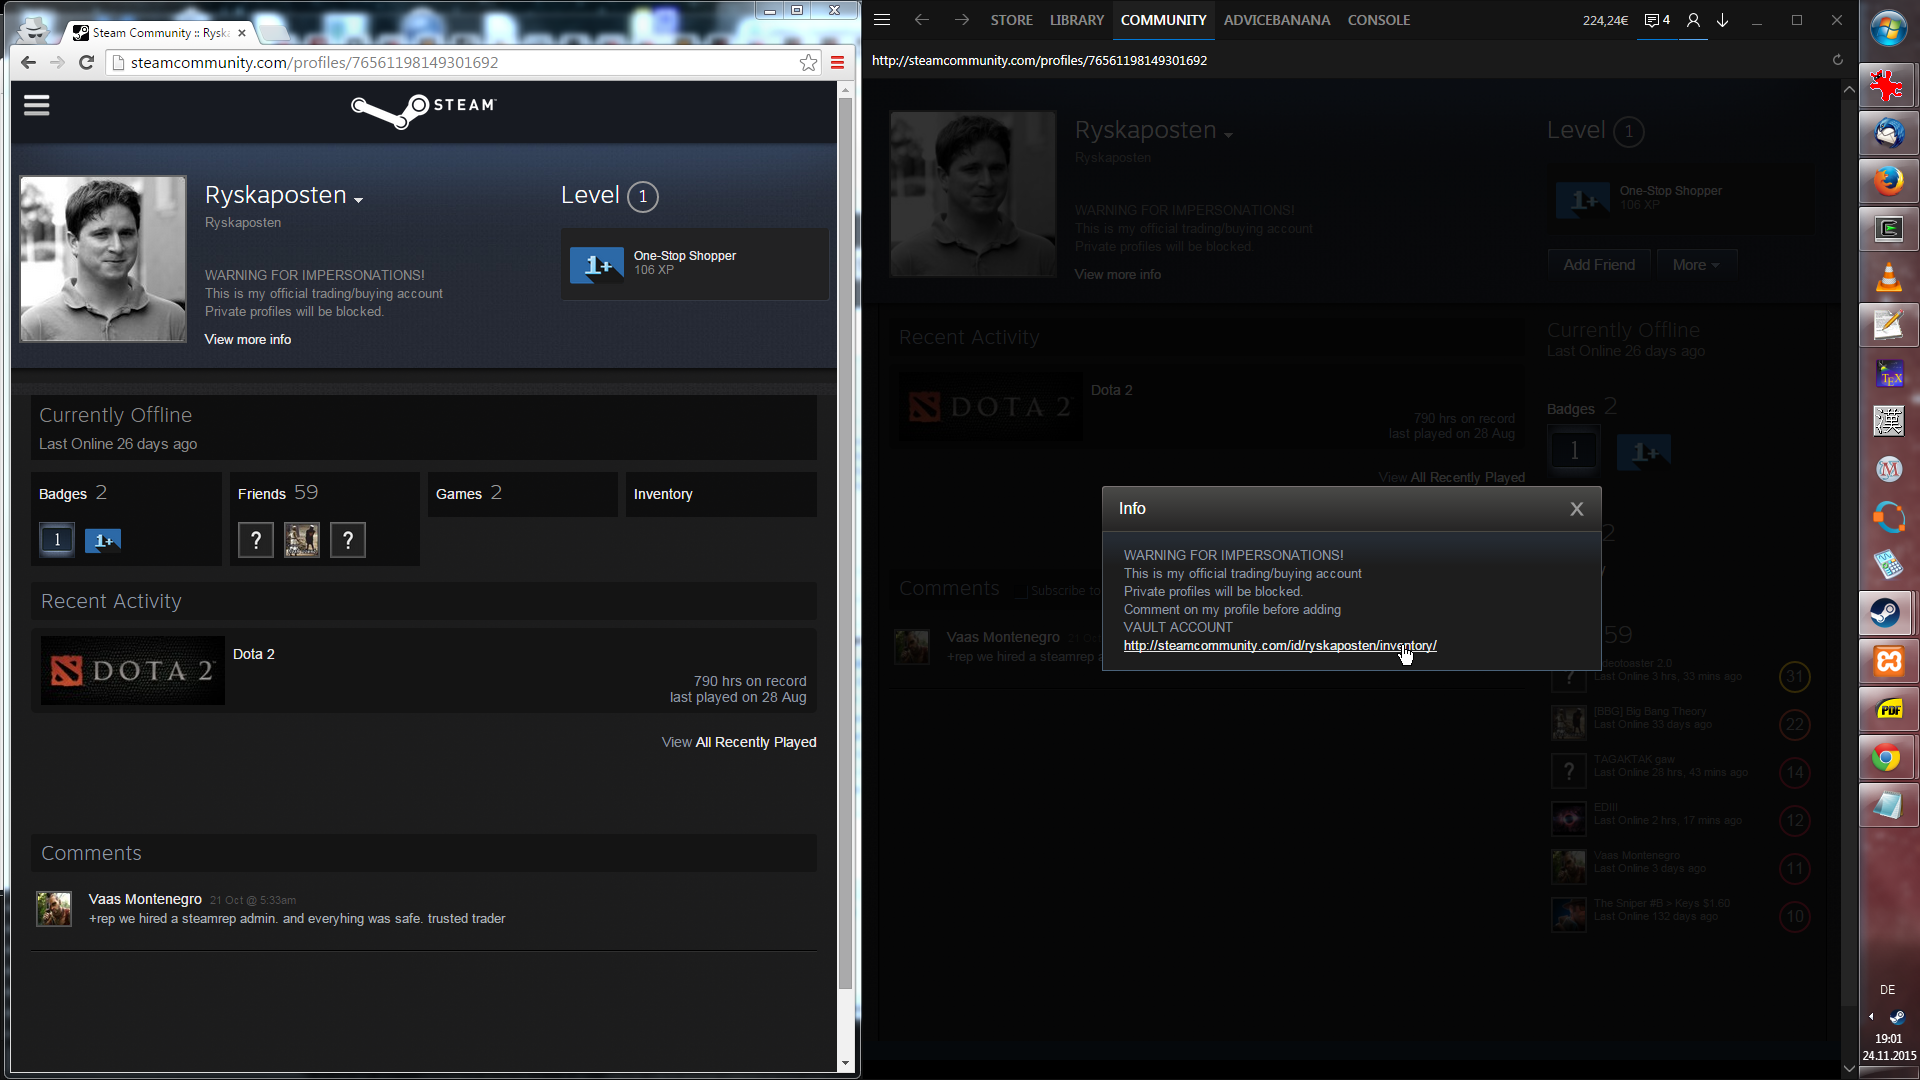
Task: Open VLC media player from taskbar
Action: pyautogui.click(x=1888, y=277)
